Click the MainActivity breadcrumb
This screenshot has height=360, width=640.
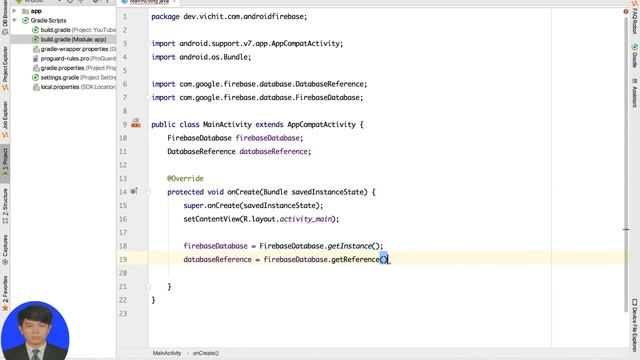[167, 353]
